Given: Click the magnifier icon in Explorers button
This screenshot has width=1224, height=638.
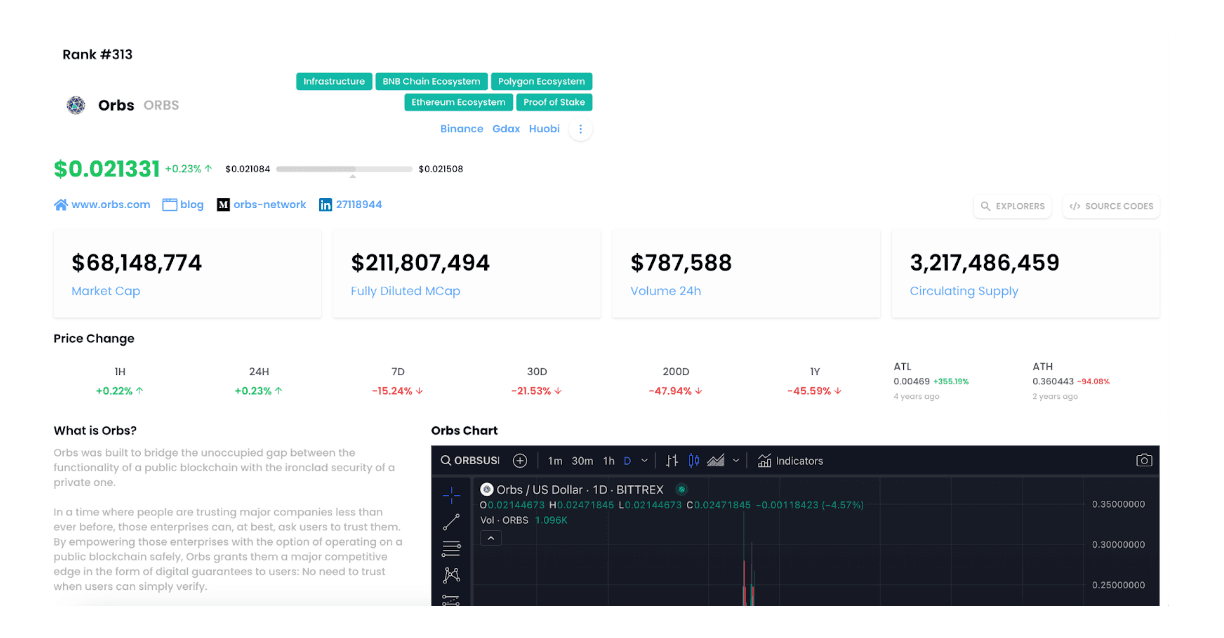Looking at the screenshot, I should tap(986, 206).
